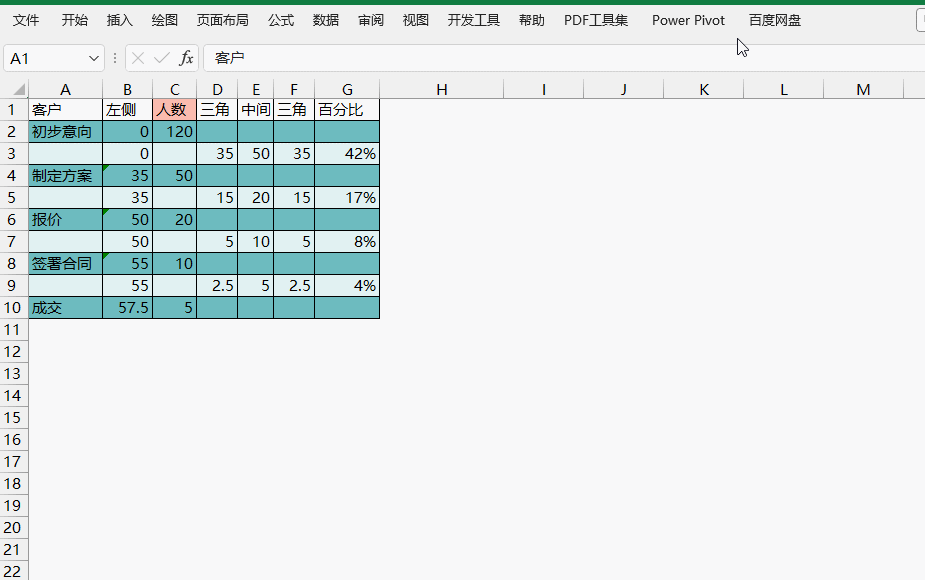Select column B header

(x=127, y=90)
